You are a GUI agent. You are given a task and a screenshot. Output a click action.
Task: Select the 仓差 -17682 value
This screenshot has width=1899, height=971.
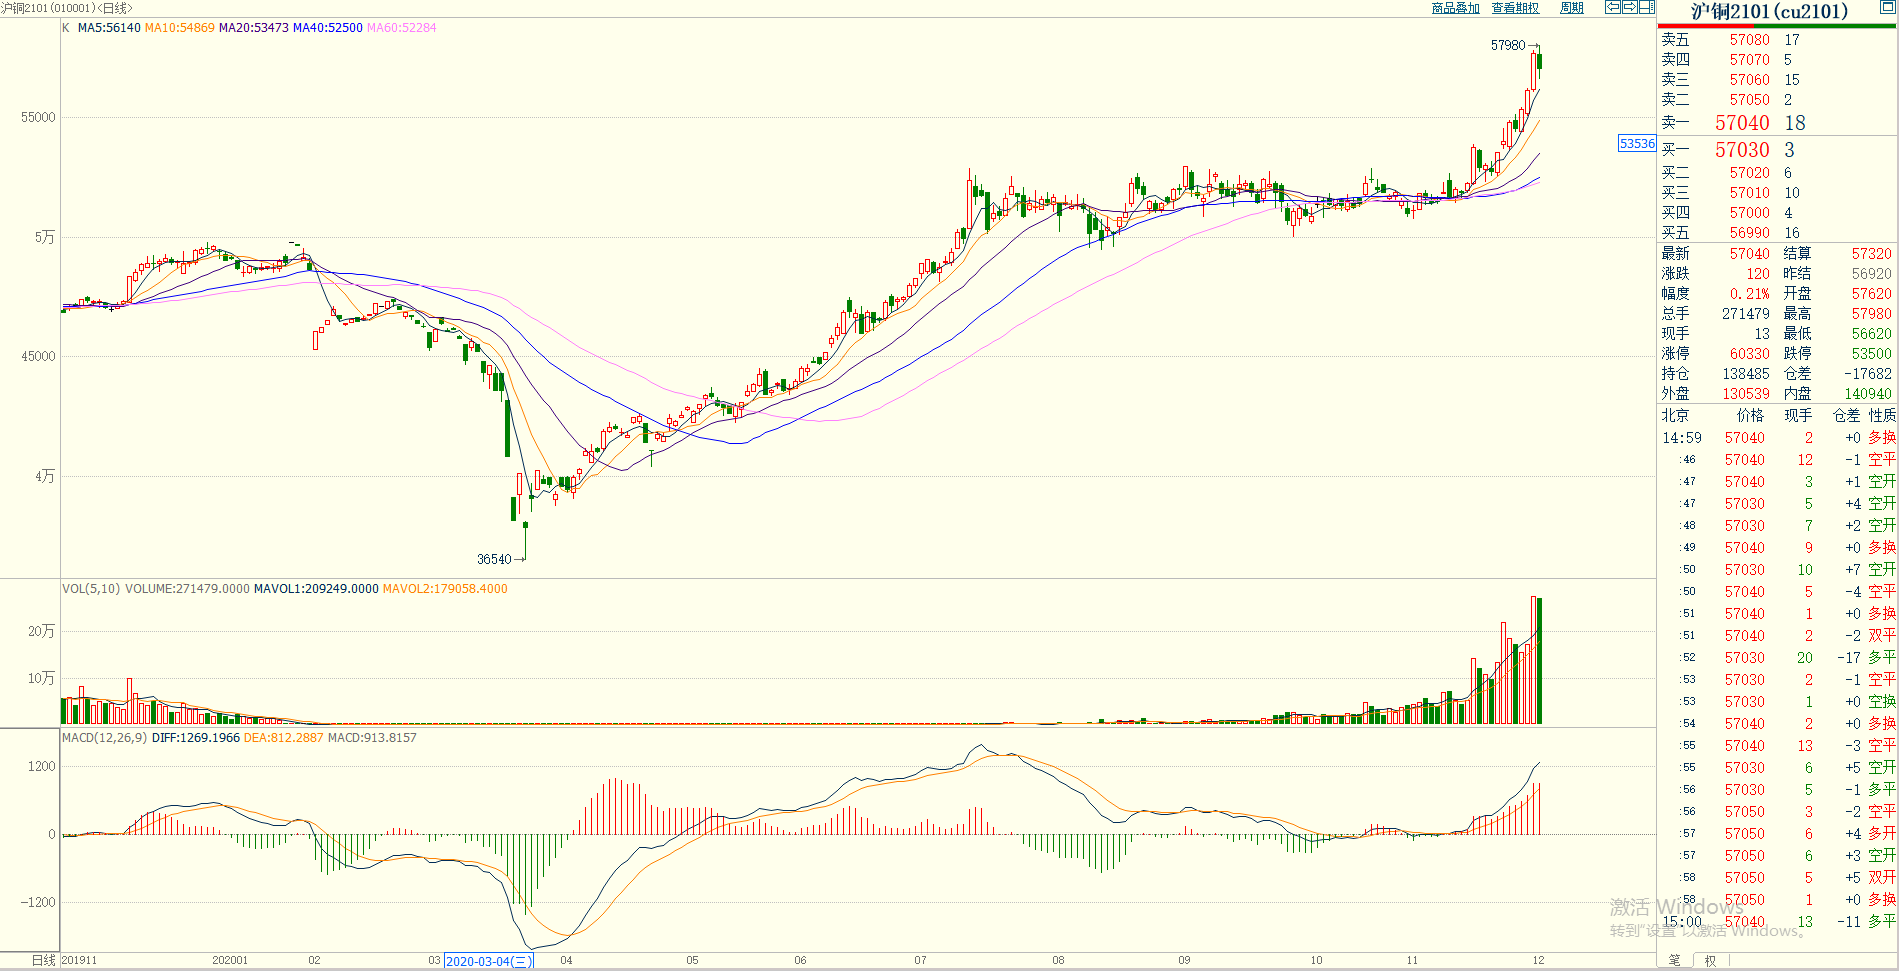click(x=1868, y=374)
